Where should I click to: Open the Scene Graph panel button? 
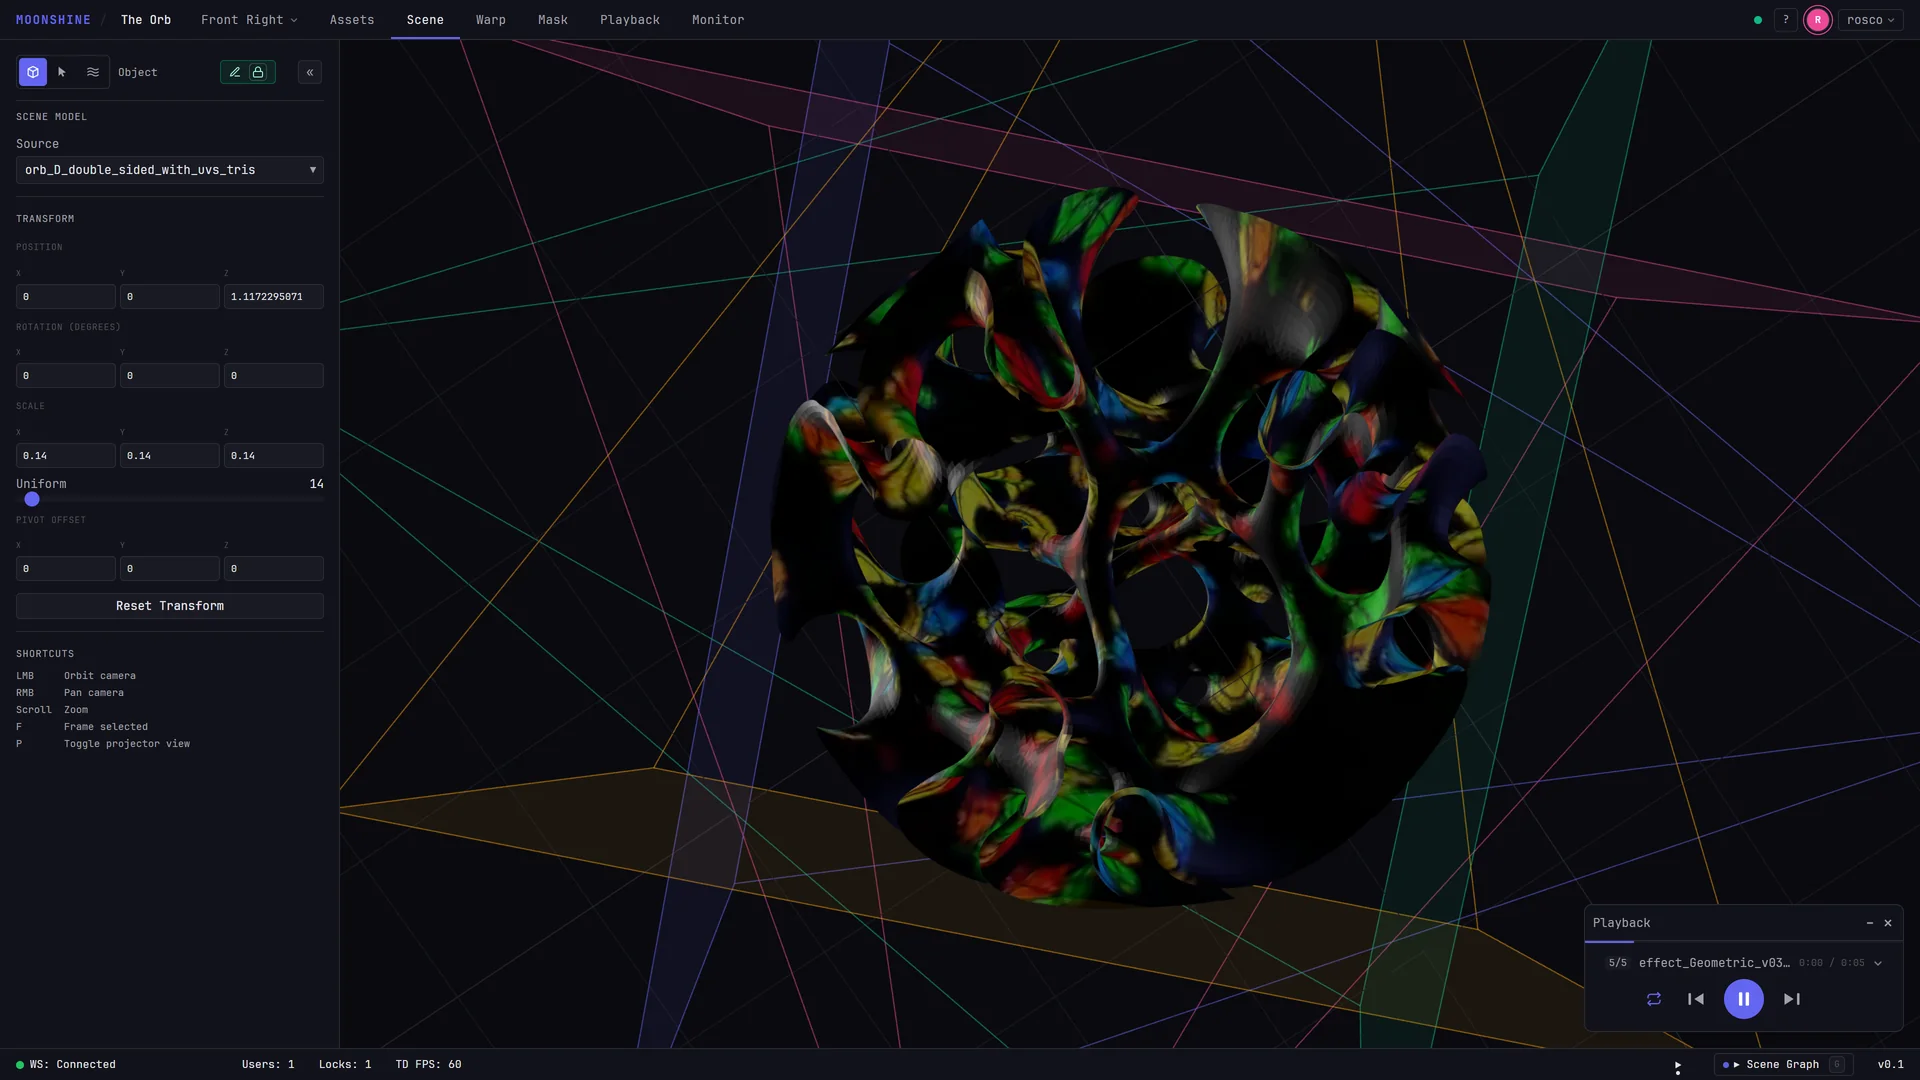click(1784, 1065)
